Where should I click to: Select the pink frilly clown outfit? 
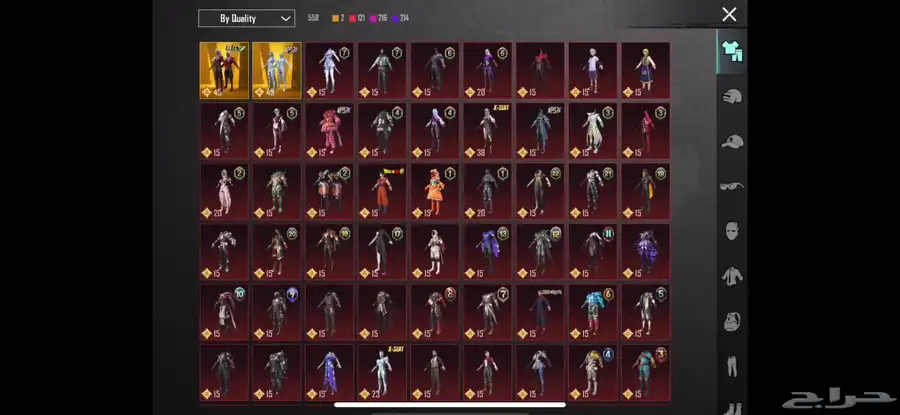click(329, 131)
